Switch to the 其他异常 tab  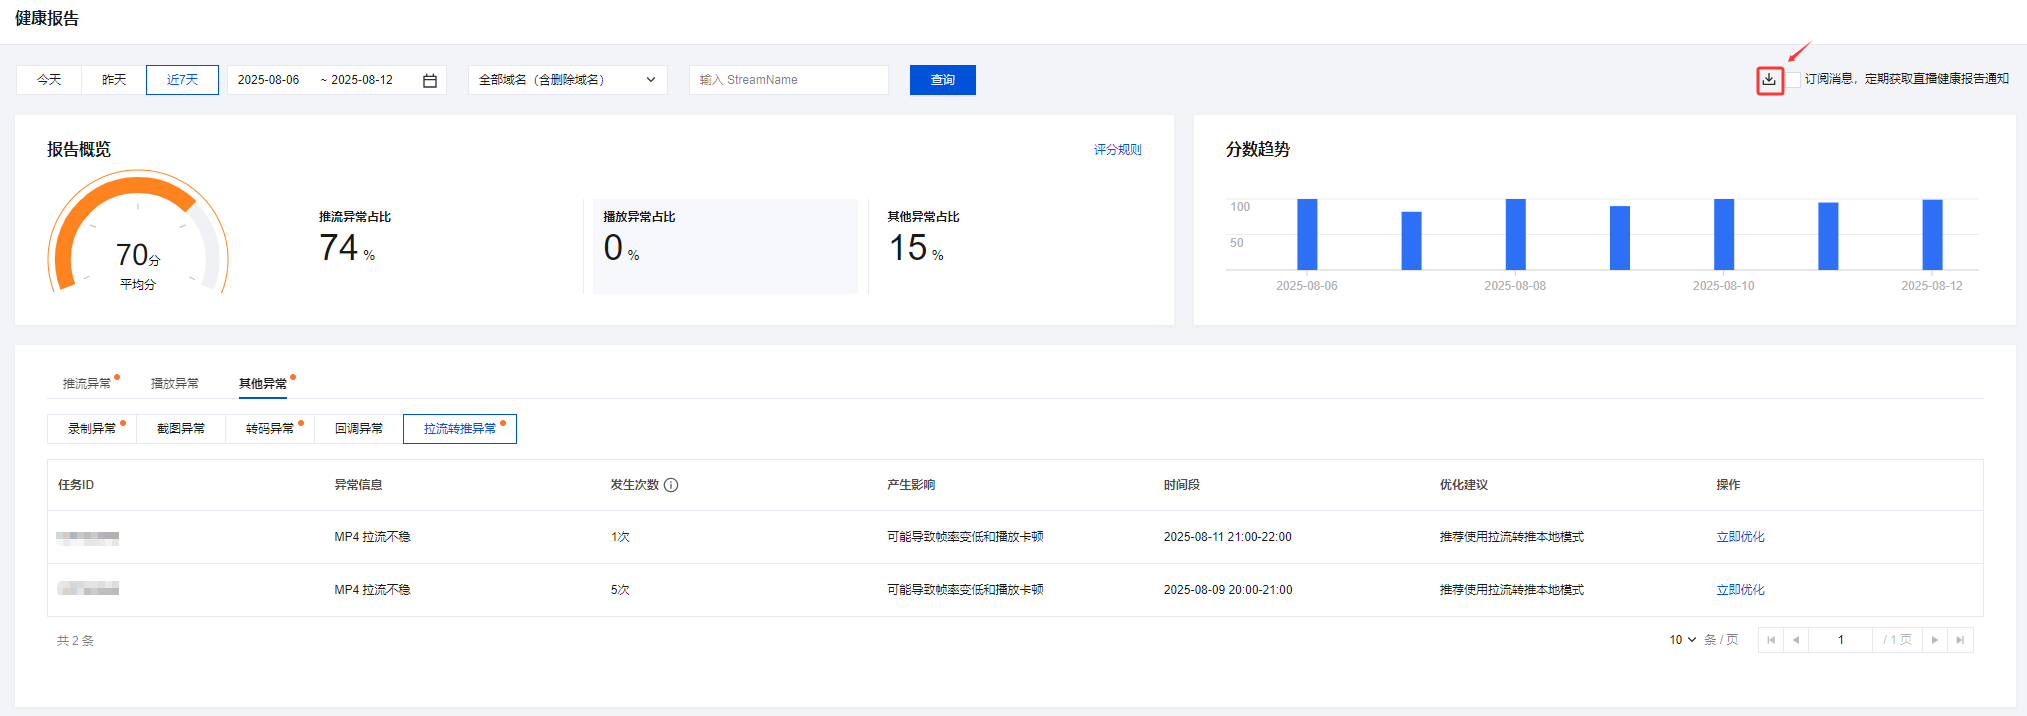(x=263, y=384)
